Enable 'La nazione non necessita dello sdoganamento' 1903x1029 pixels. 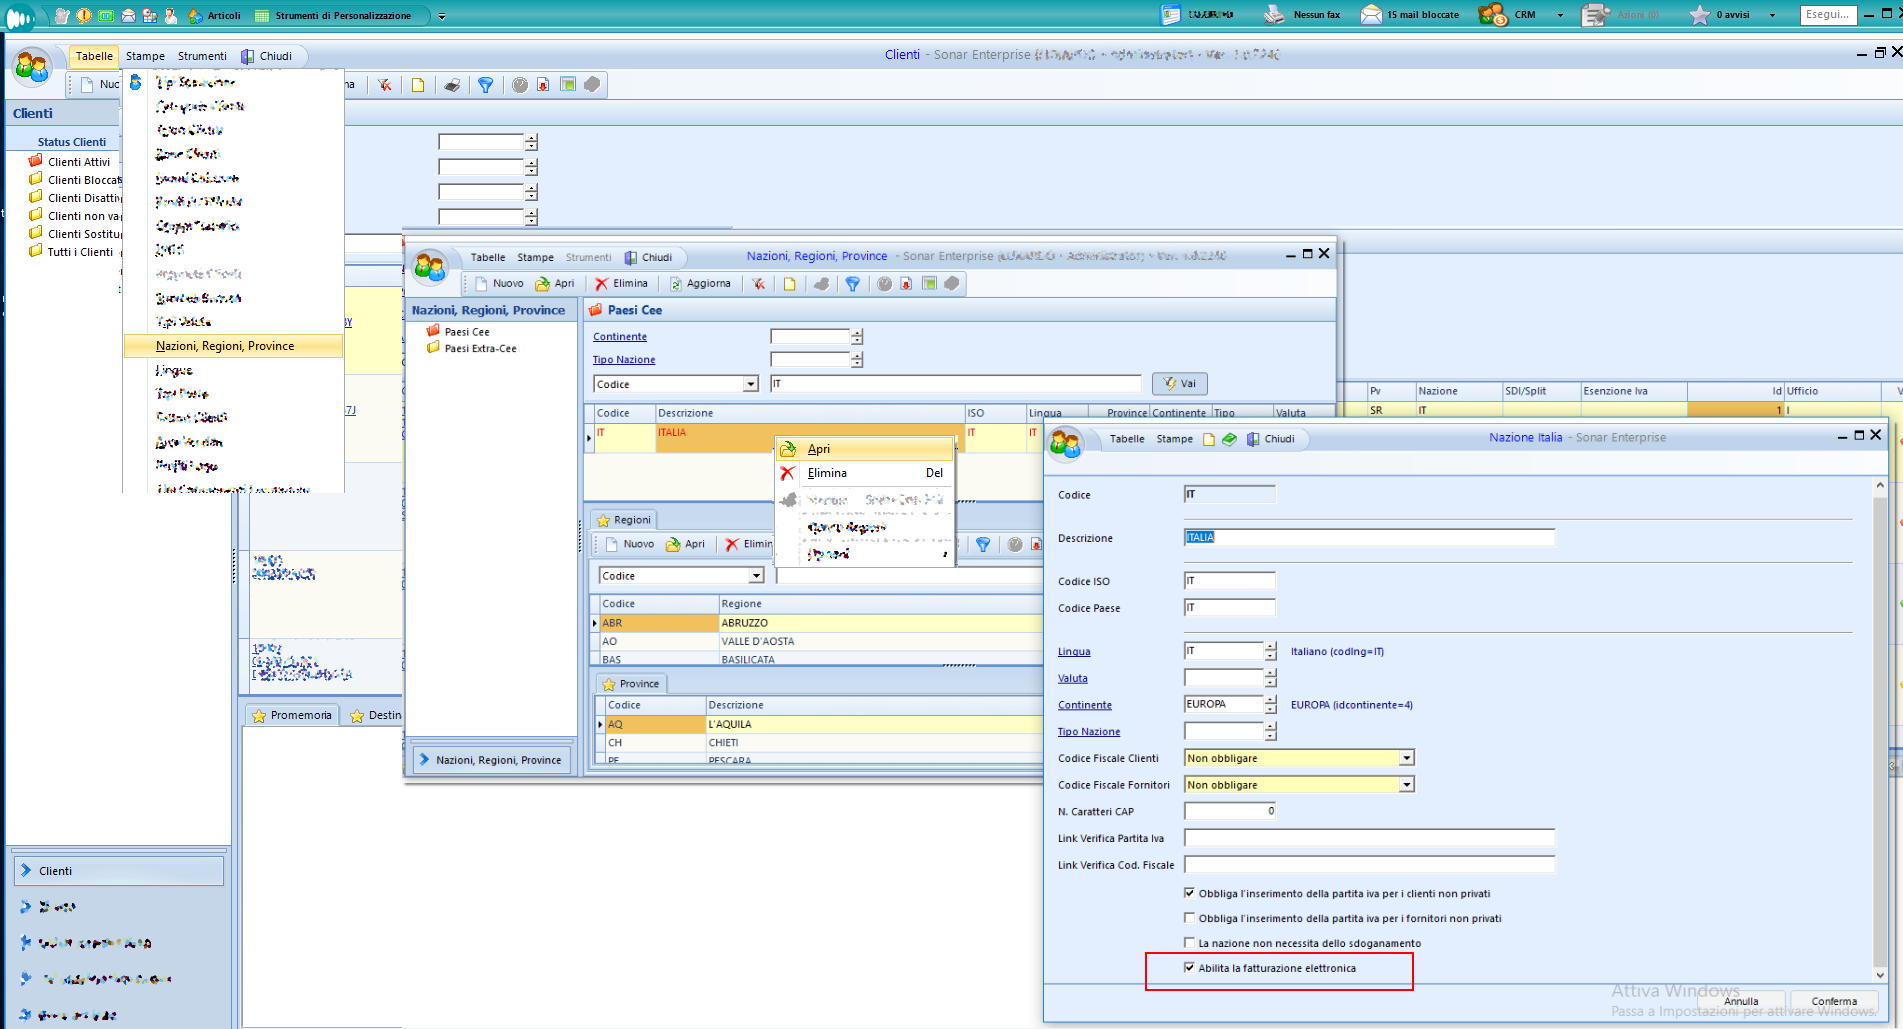click(x=1189, y=943)
